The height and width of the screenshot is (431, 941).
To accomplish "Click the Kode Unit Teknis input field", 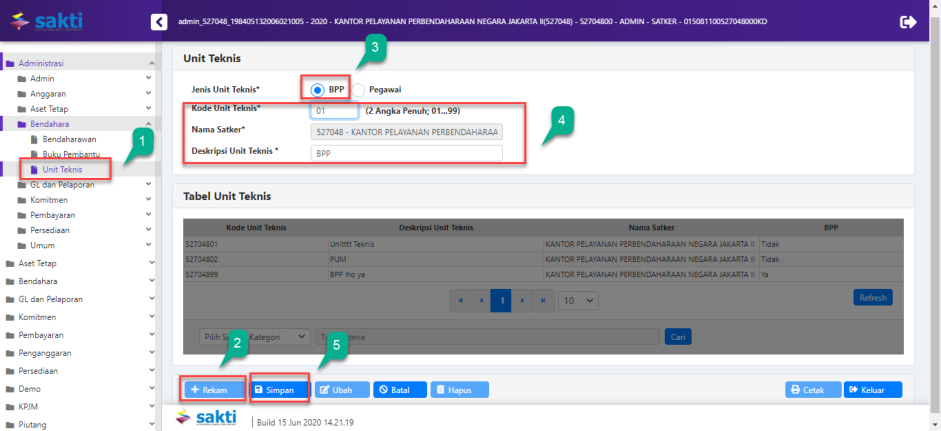I will point(334,111).
